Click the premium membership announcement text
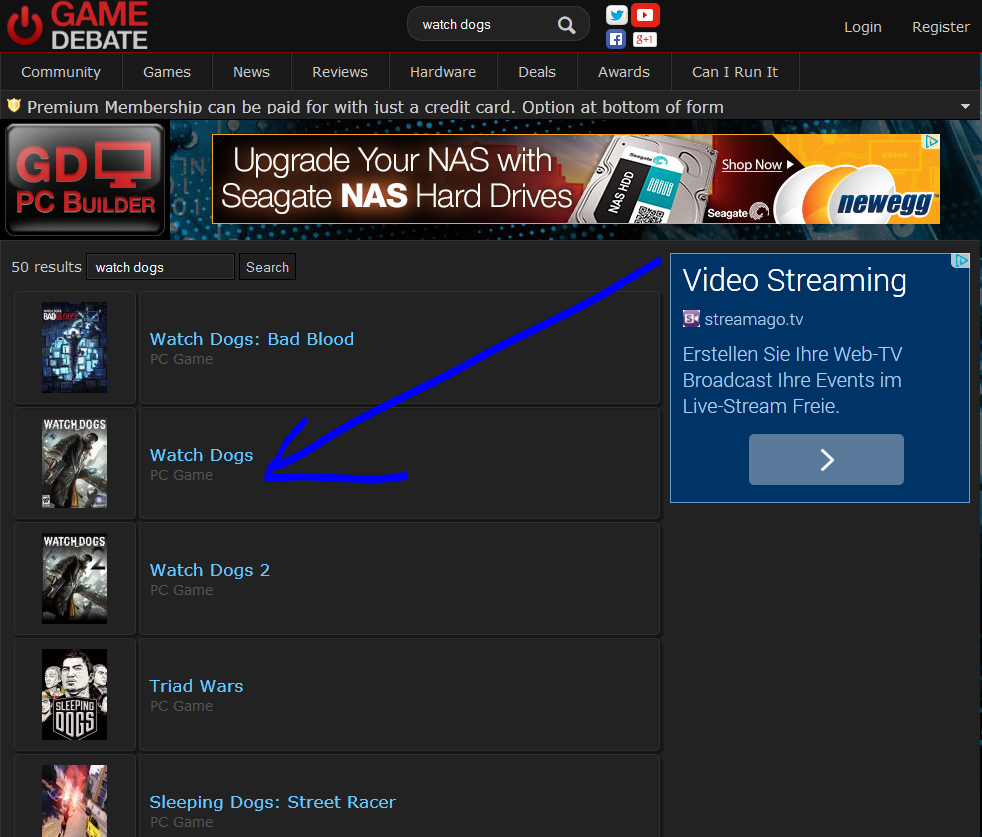This screenshot has height=837, width=982. 375,107
